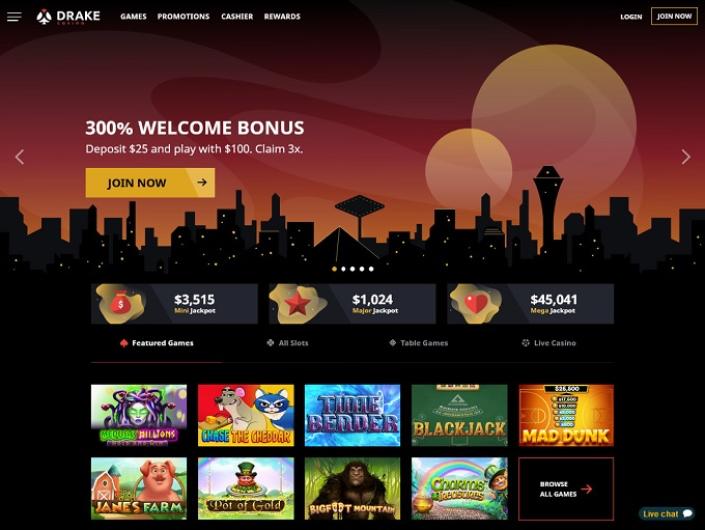This screenshot has height=530, width=705.
Task: Open the hamburger menu icon
Action: pyautogui.click(x=14, y=17)
